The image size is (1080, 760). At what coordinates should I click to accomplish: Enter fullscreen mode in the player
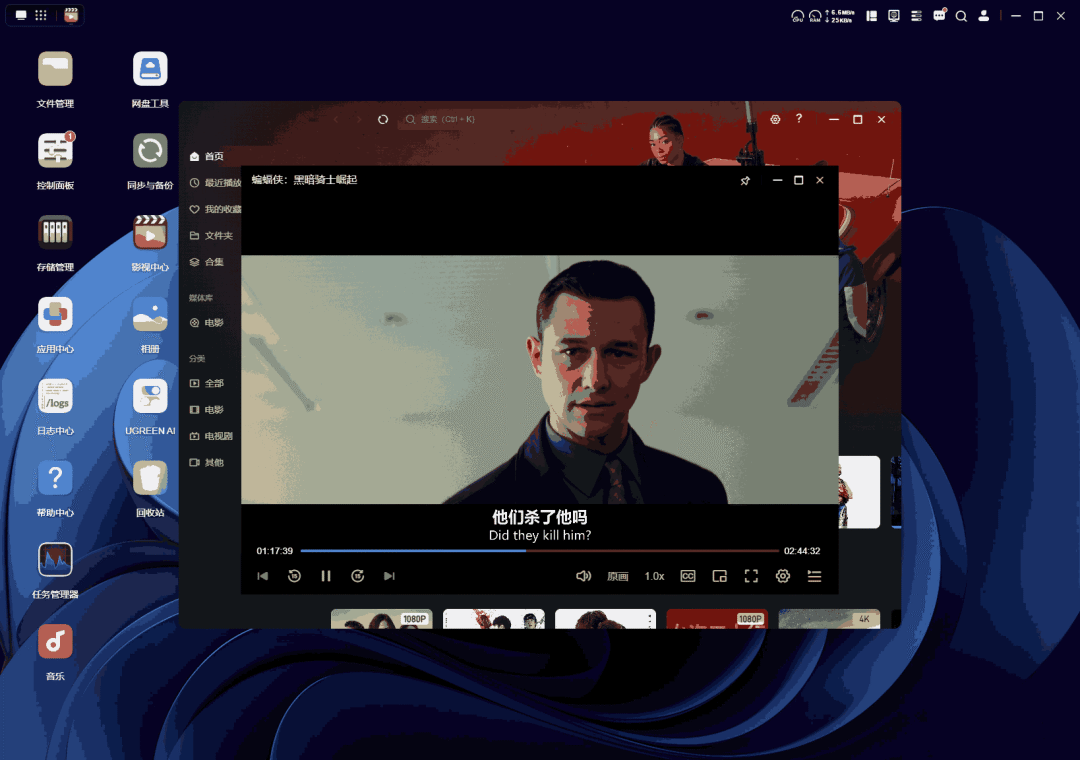tap(751, 576)
